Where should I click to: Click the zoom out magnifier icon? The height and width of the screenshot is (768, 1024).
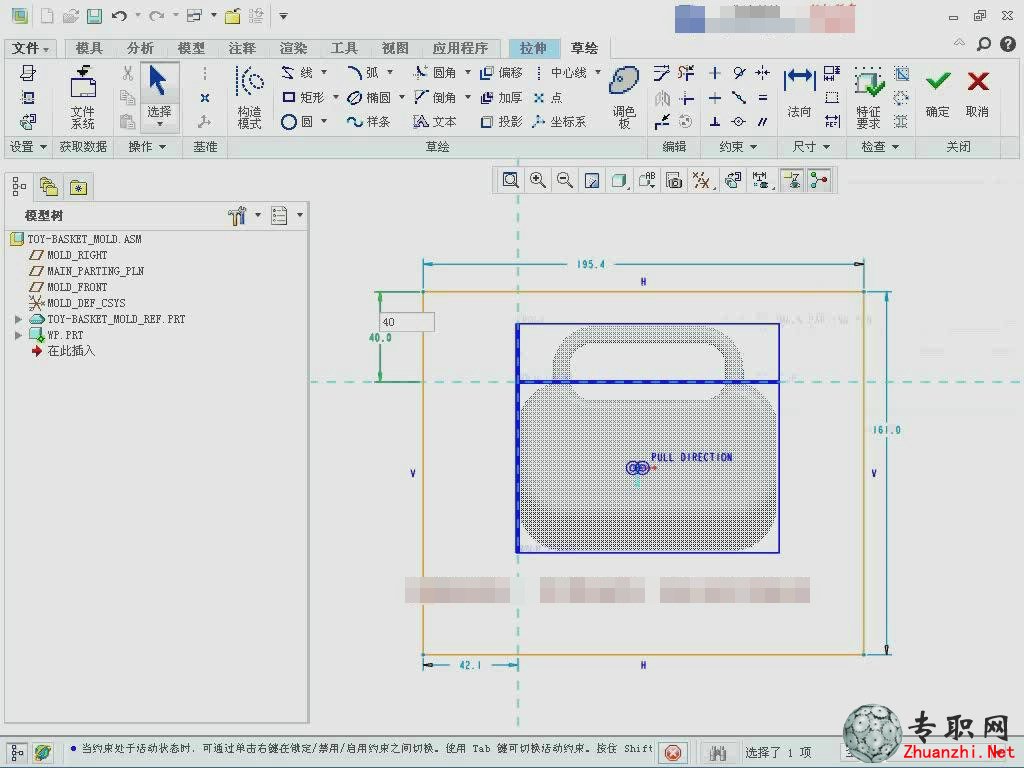tap(565, 180)
